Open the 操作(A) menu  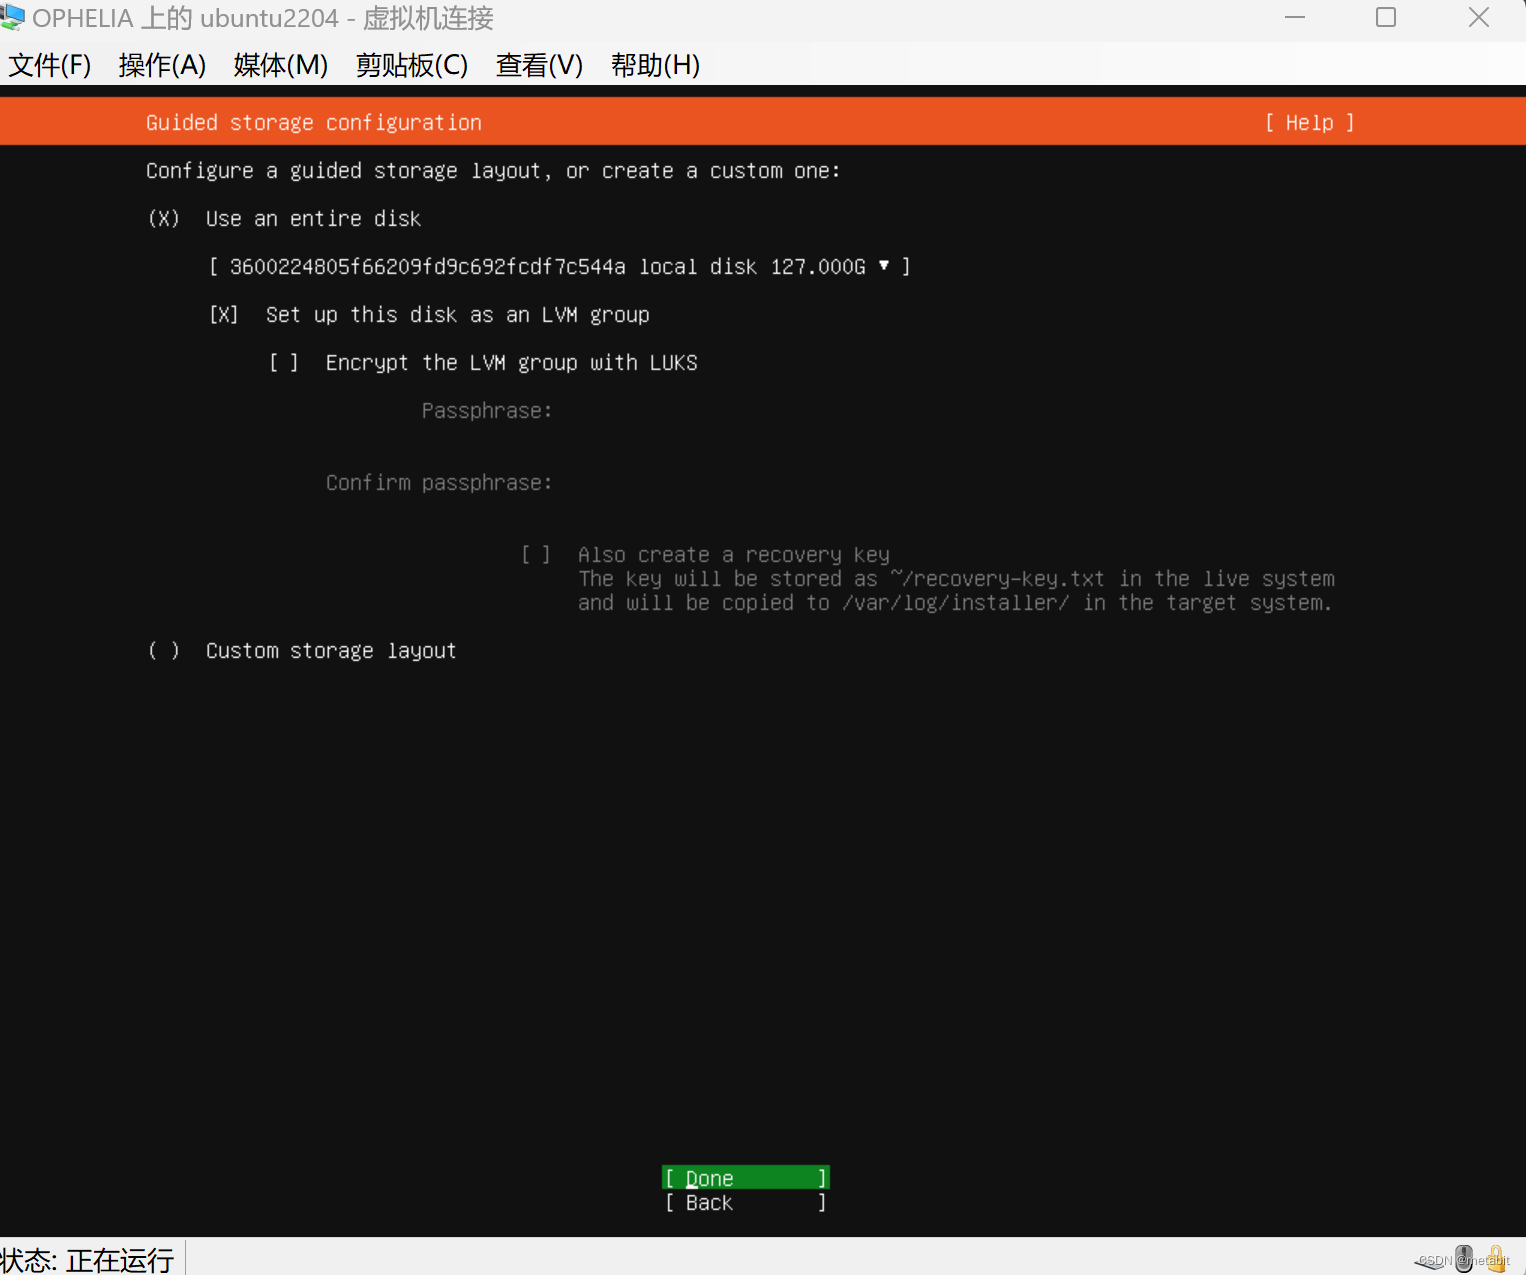point(162,65)
